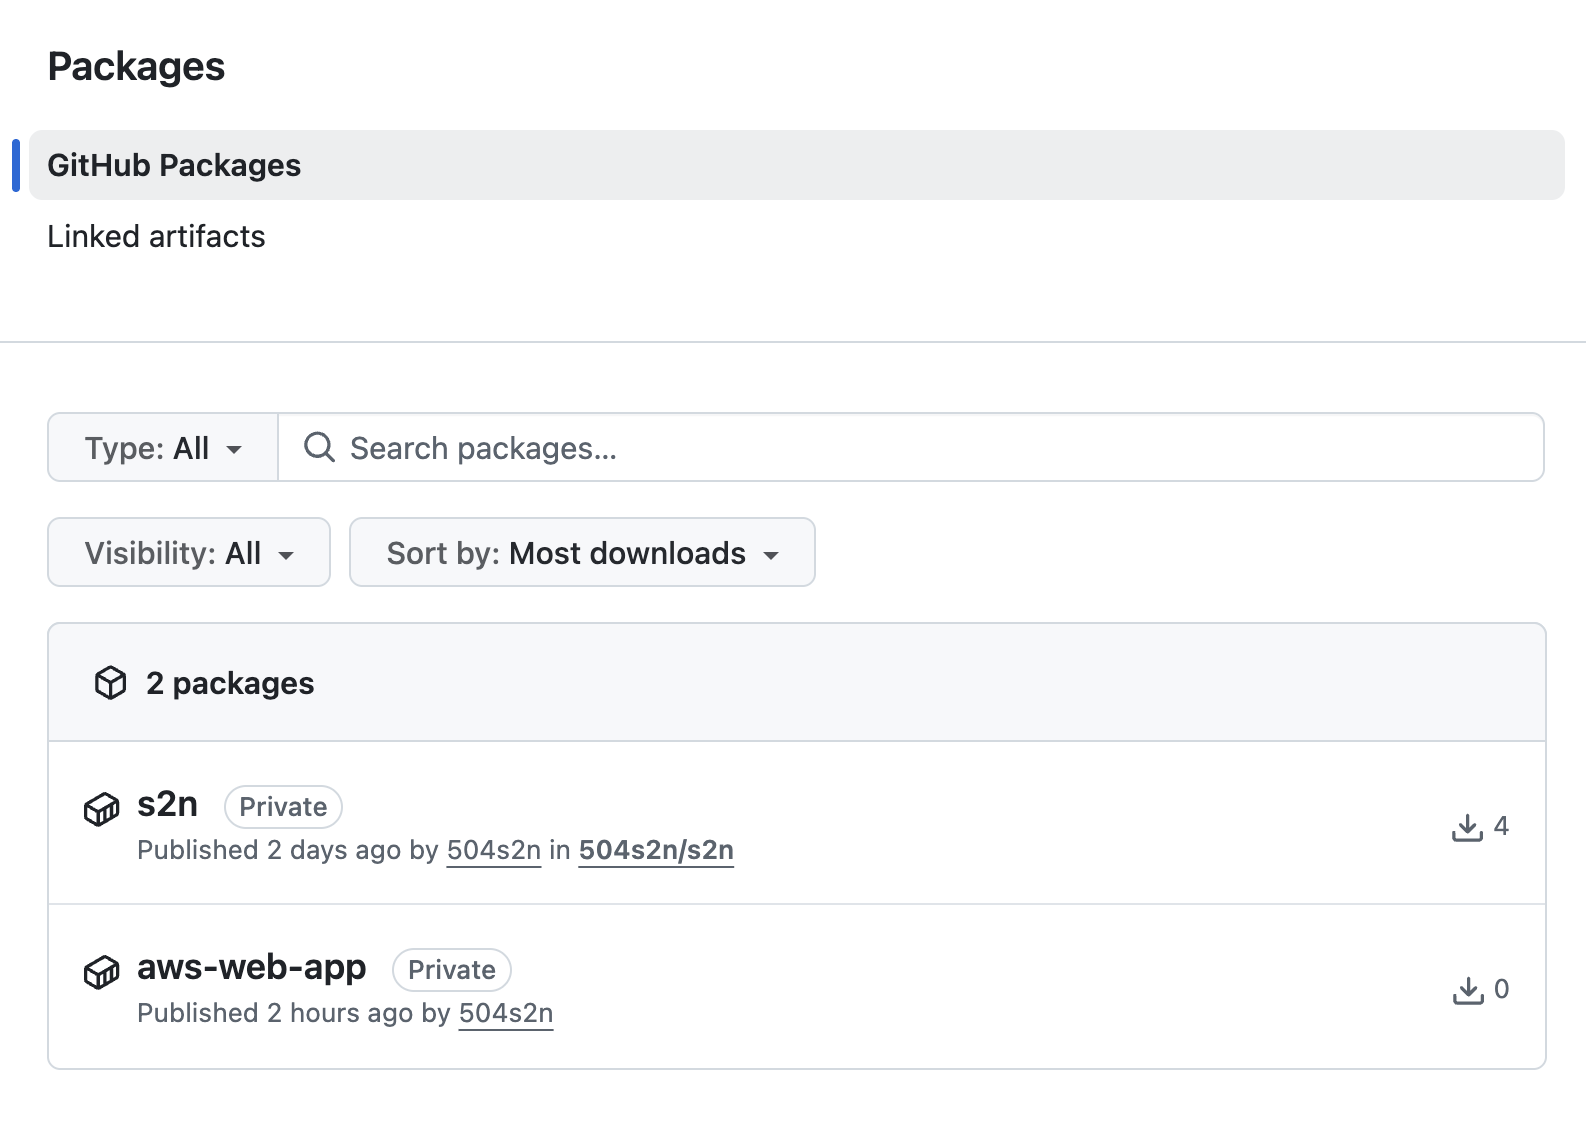
Task: Click the magnifier icon in package search
Action: [319, 447]
